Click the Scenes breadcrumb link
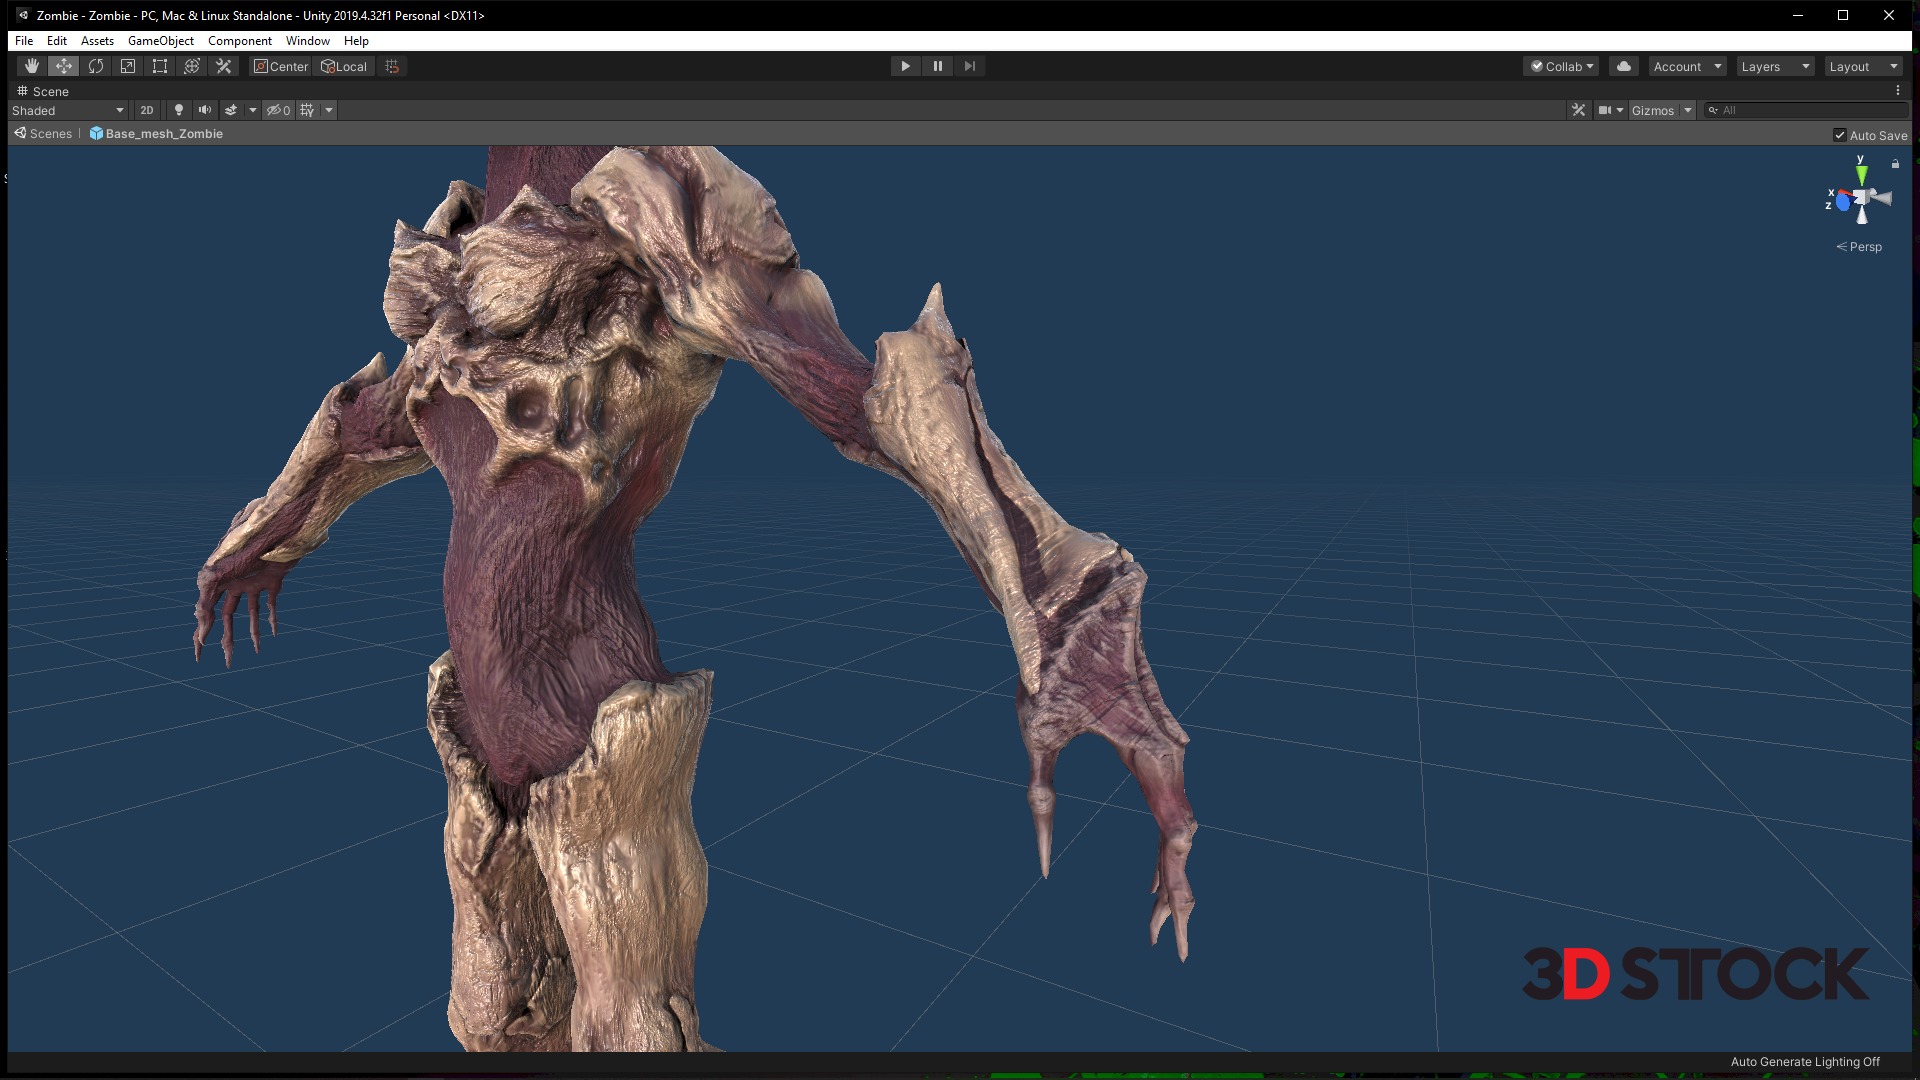1920x1080 pixels. pos(50,134)
